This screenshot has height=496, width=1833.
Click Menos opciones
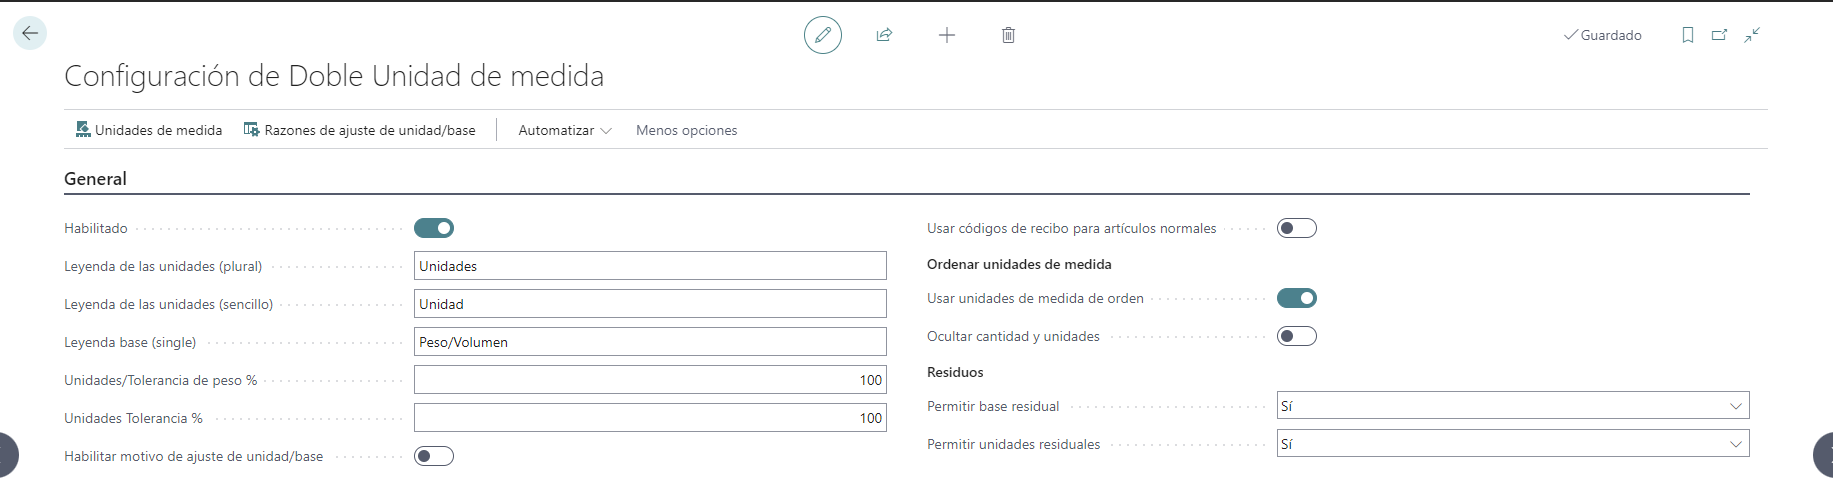point(686,130)
